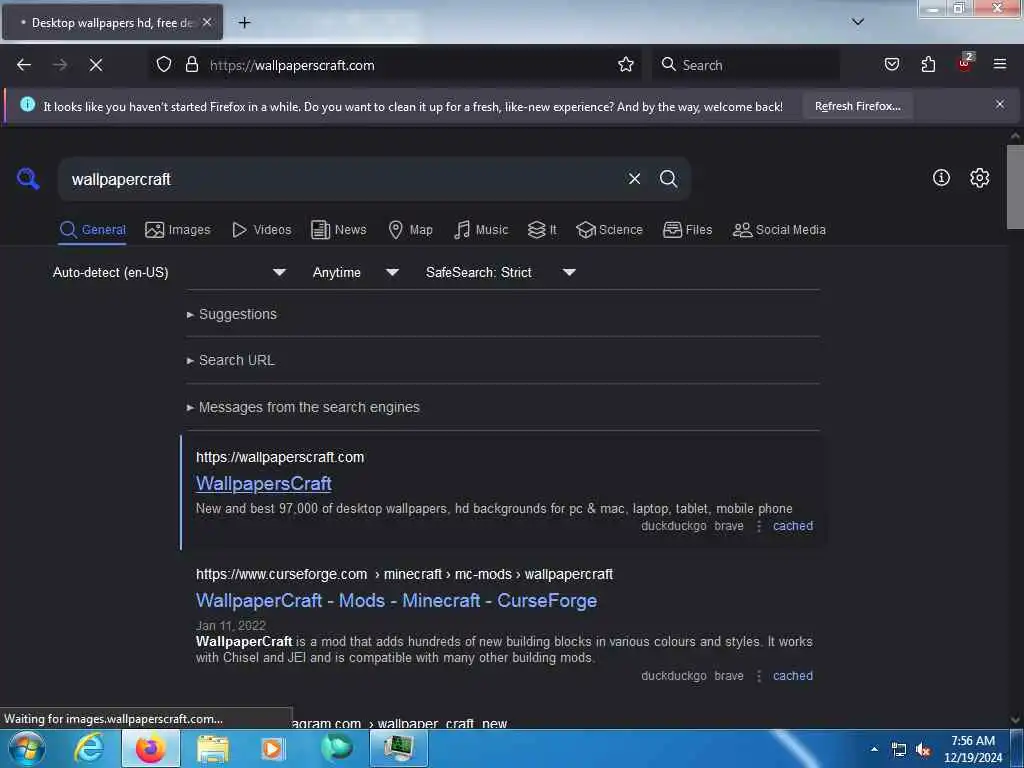1024x768 pixels.
Task: Open the Anytime time range dropdown
Action: (355, 272)
